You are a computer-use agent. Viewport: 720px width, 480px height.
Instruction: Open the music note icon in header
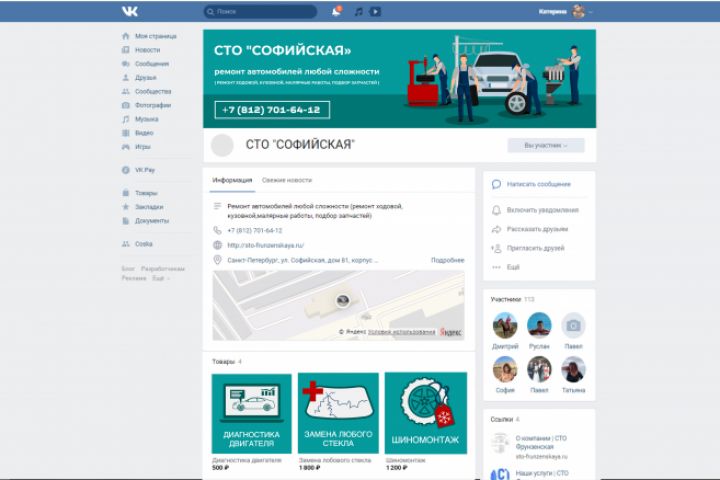[x=359, y=11]
